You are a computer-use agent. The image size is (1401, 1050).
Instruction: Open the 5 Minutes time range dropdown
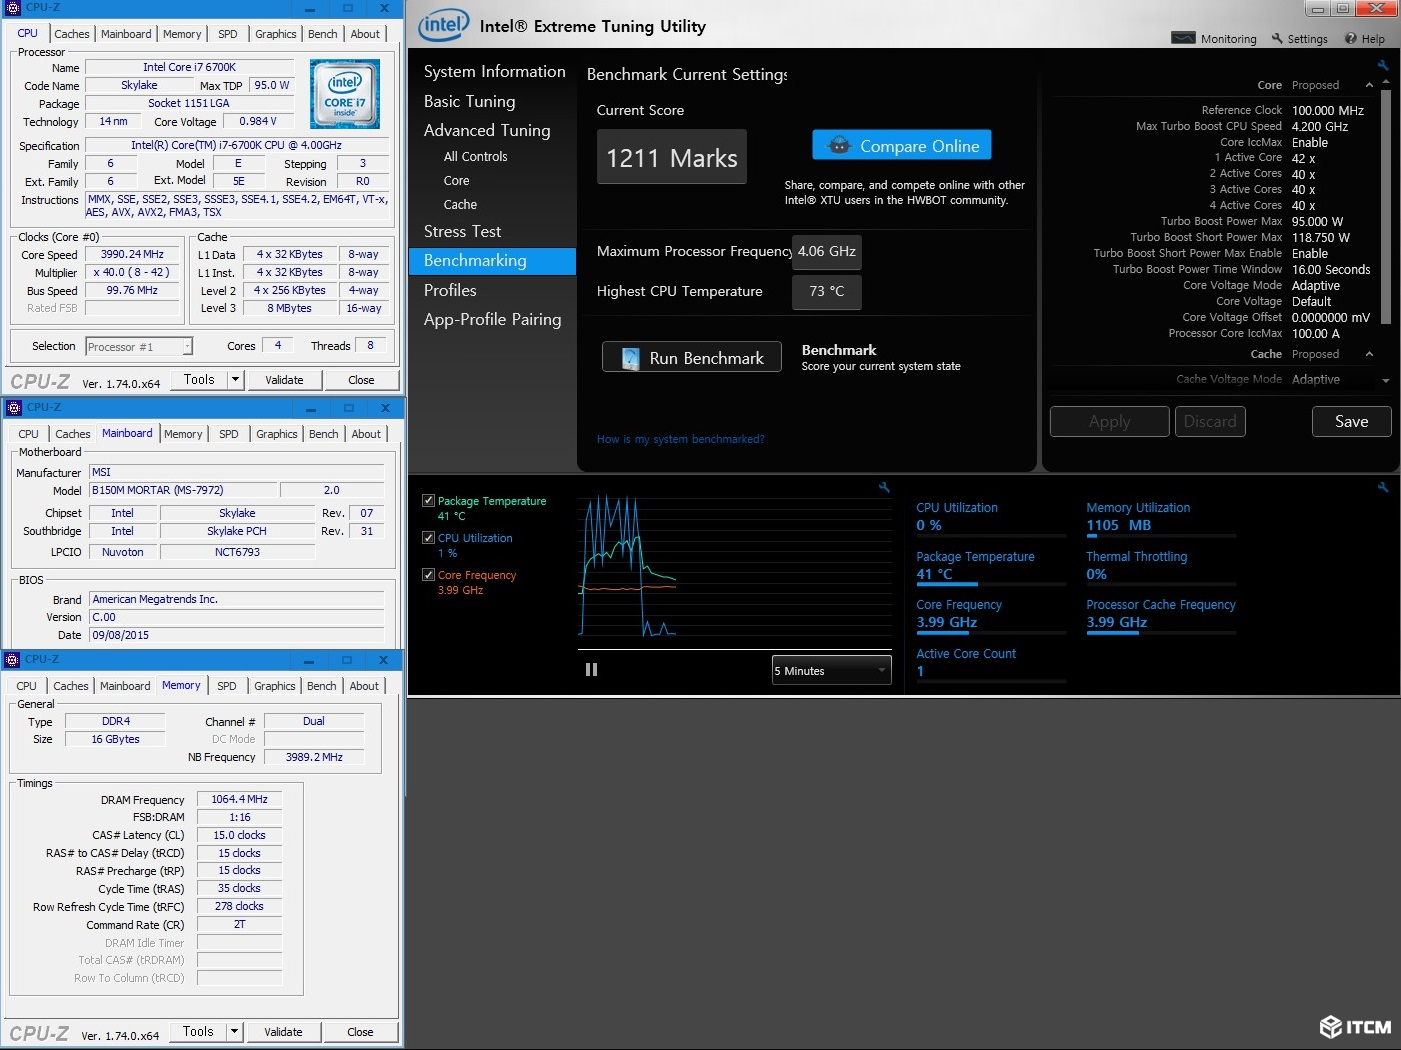click(831, 670)
